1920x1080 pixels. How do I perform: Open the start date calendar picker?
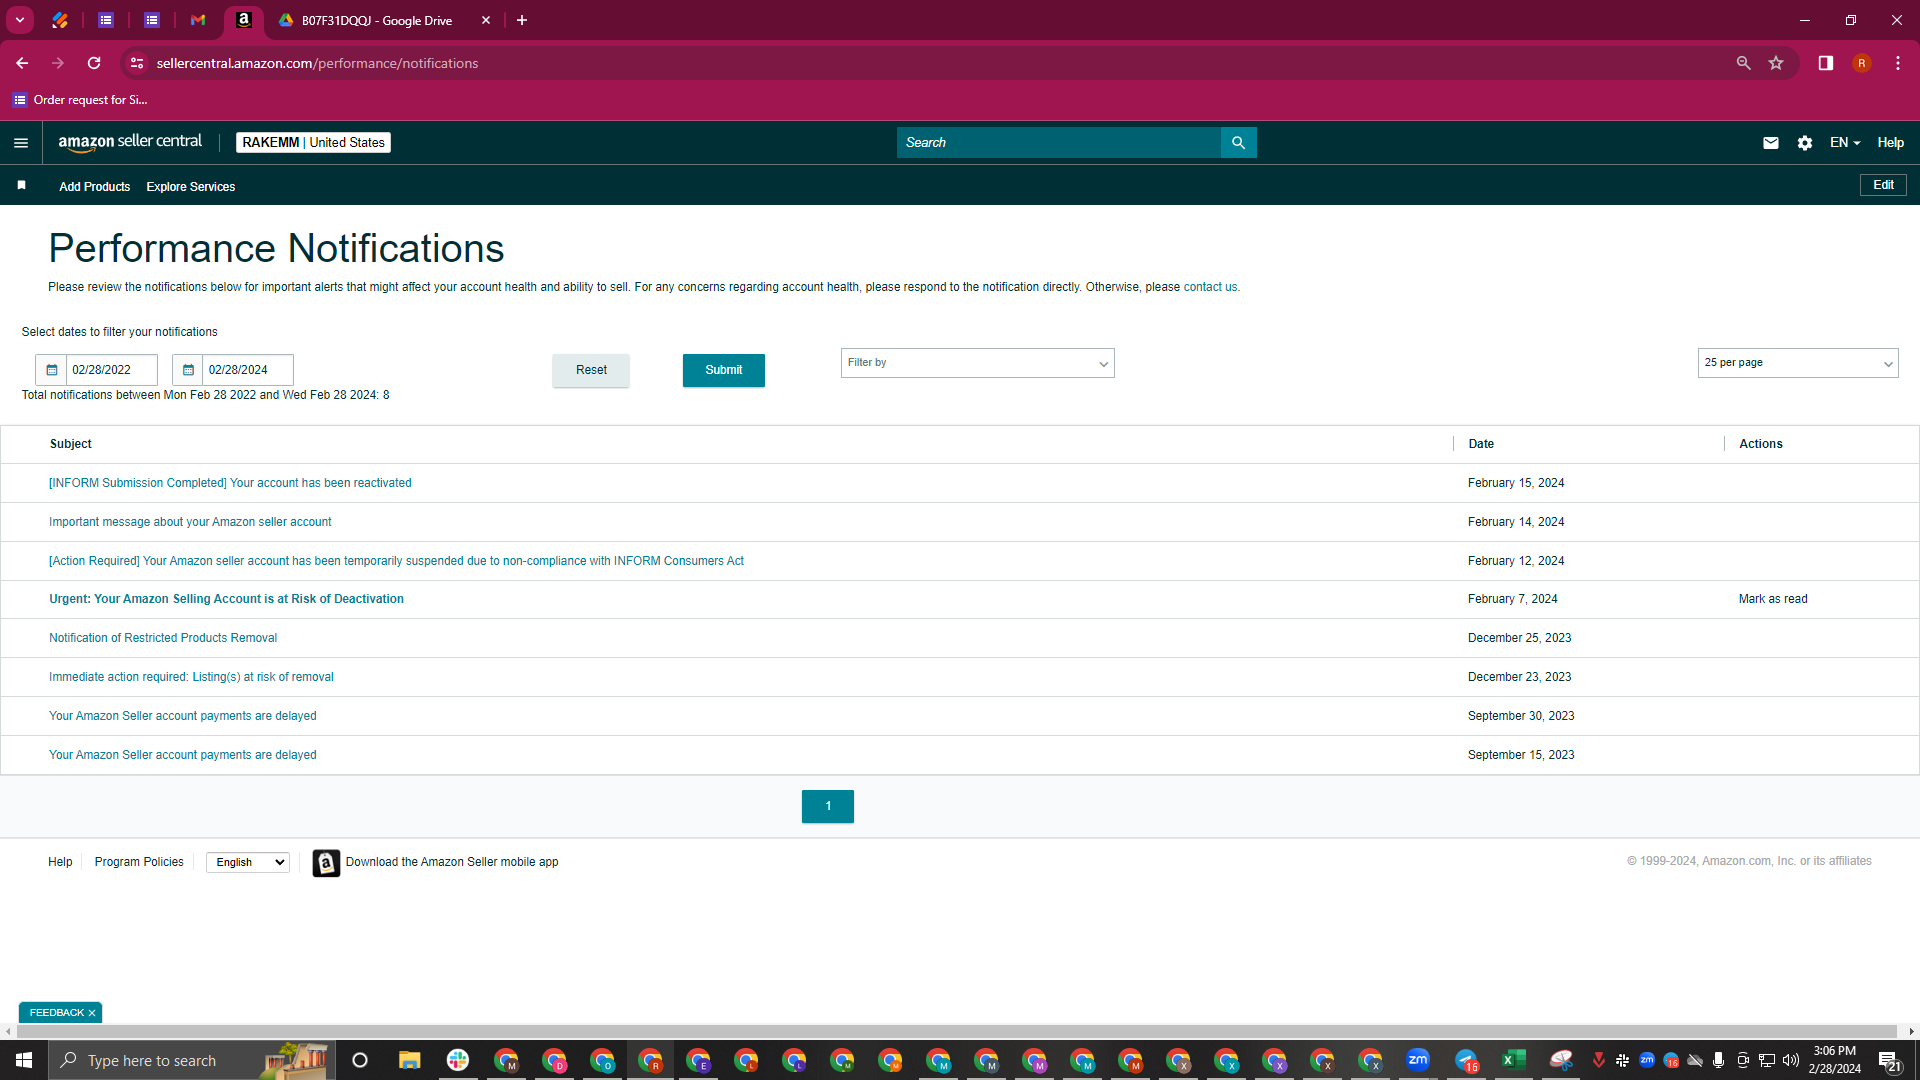52,370
